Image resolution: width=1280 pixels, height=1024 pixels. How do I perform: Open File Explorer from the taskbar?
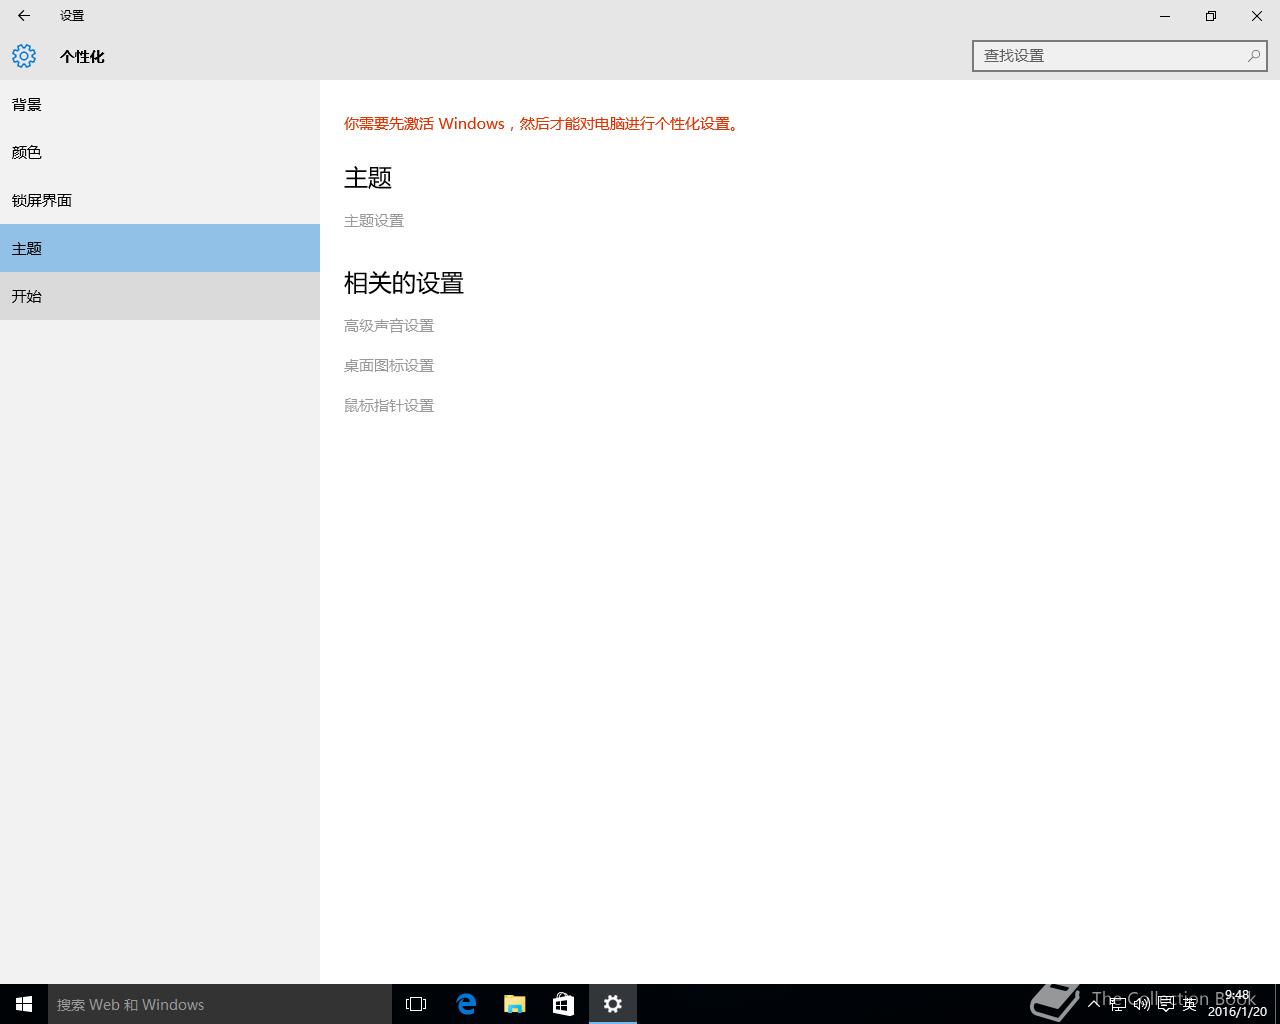(514, 1004)
